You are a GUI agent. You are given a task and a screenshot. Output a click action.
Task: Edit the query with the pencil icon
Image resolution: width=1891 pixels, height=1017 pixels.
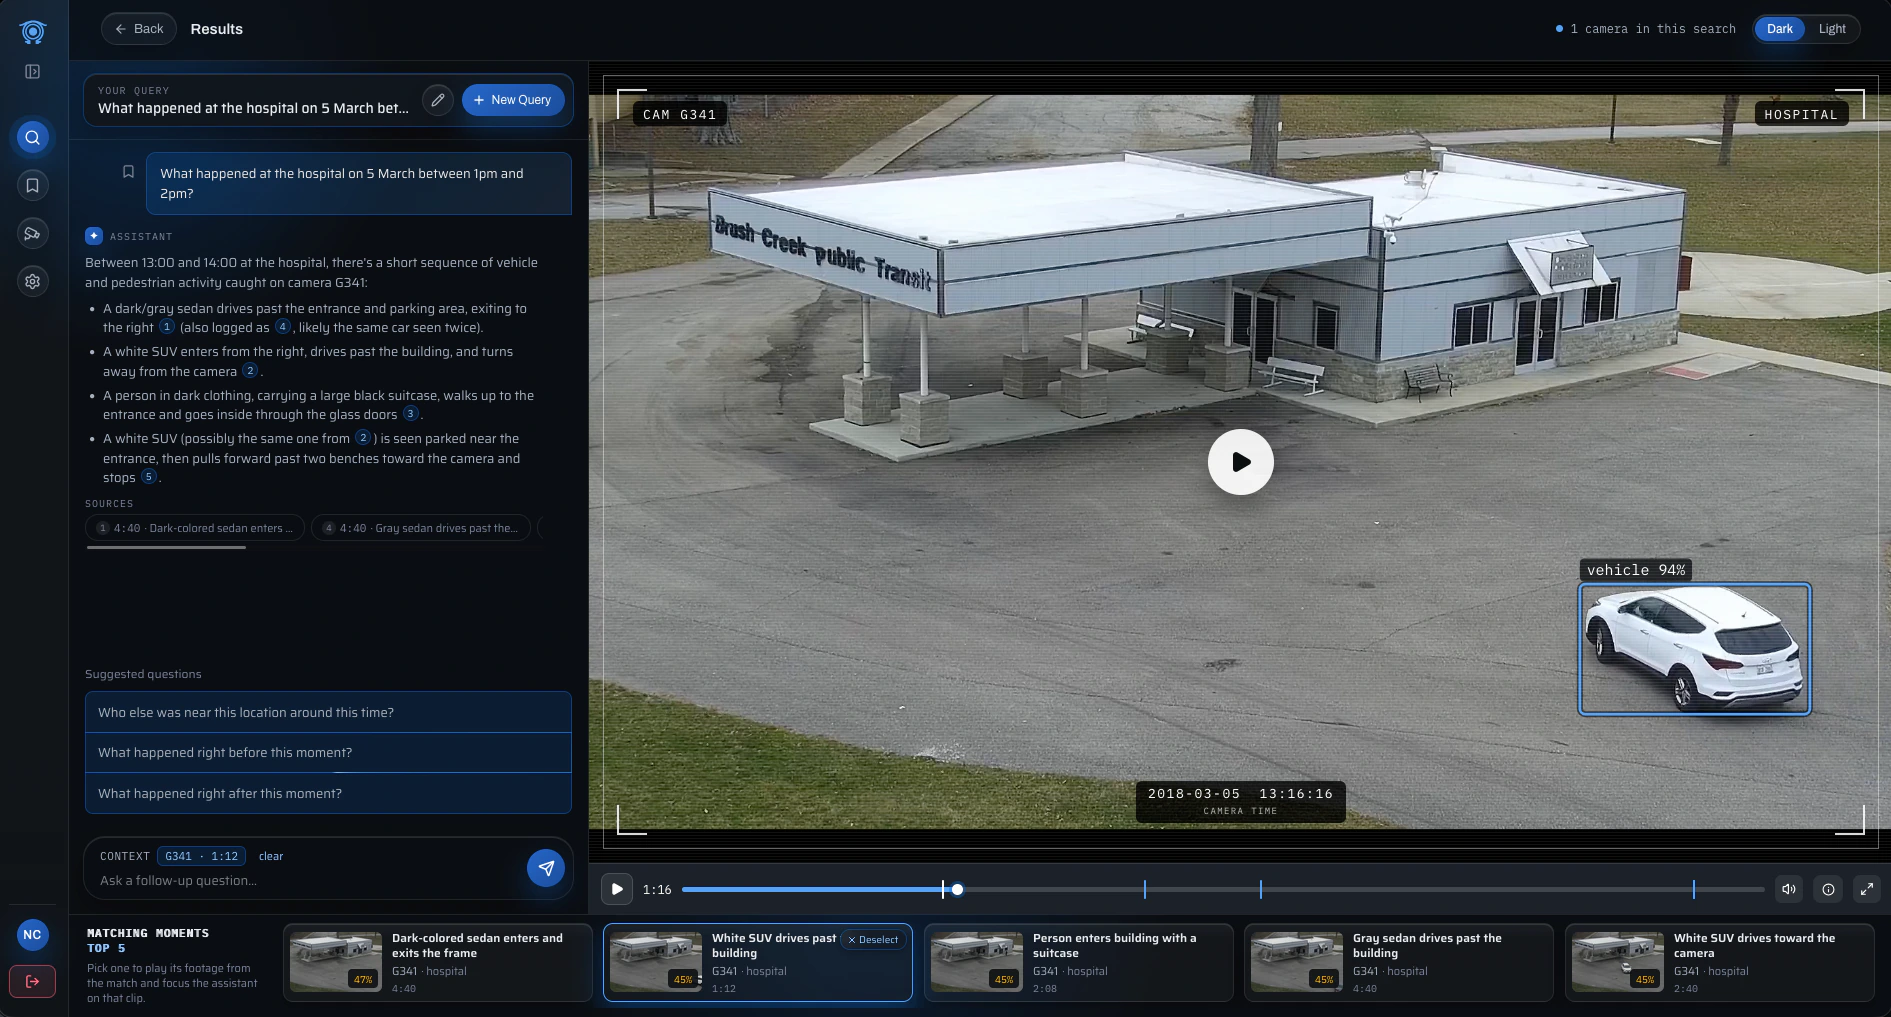point(438,100)
